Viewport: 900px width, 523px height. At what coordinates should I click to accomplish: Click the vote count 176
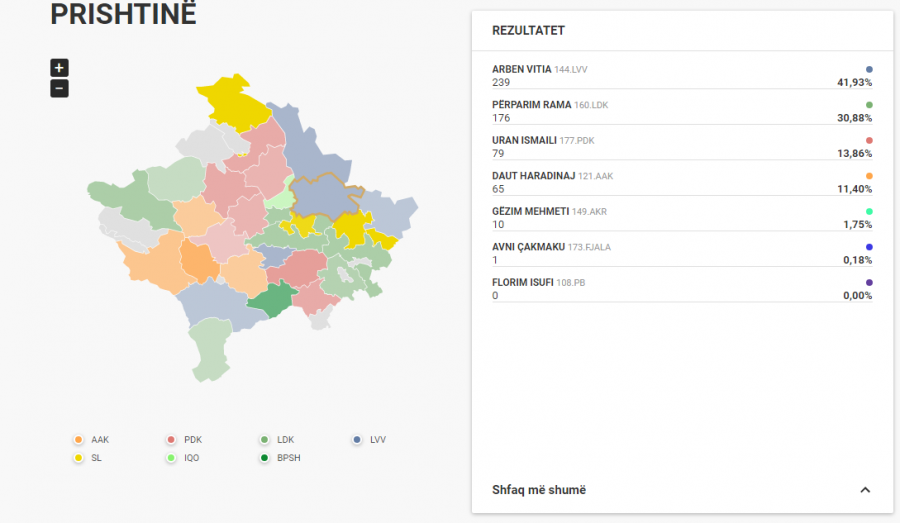[501, 118]
